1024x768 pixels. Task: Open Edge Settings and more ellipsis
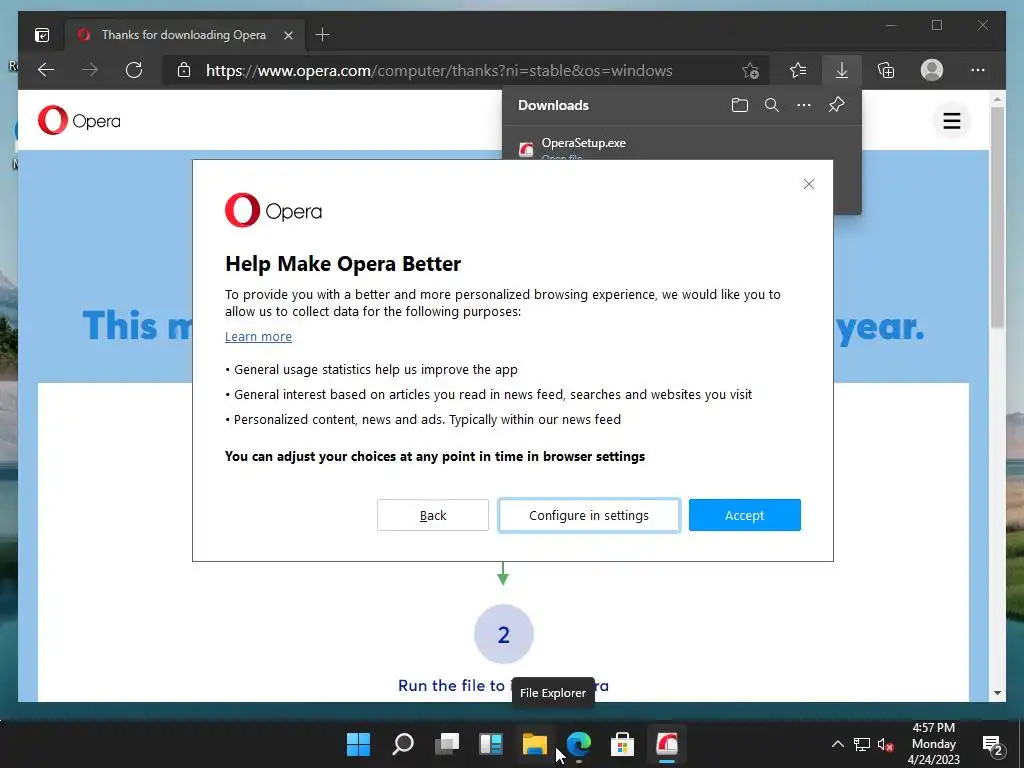(x=978, y=70)
